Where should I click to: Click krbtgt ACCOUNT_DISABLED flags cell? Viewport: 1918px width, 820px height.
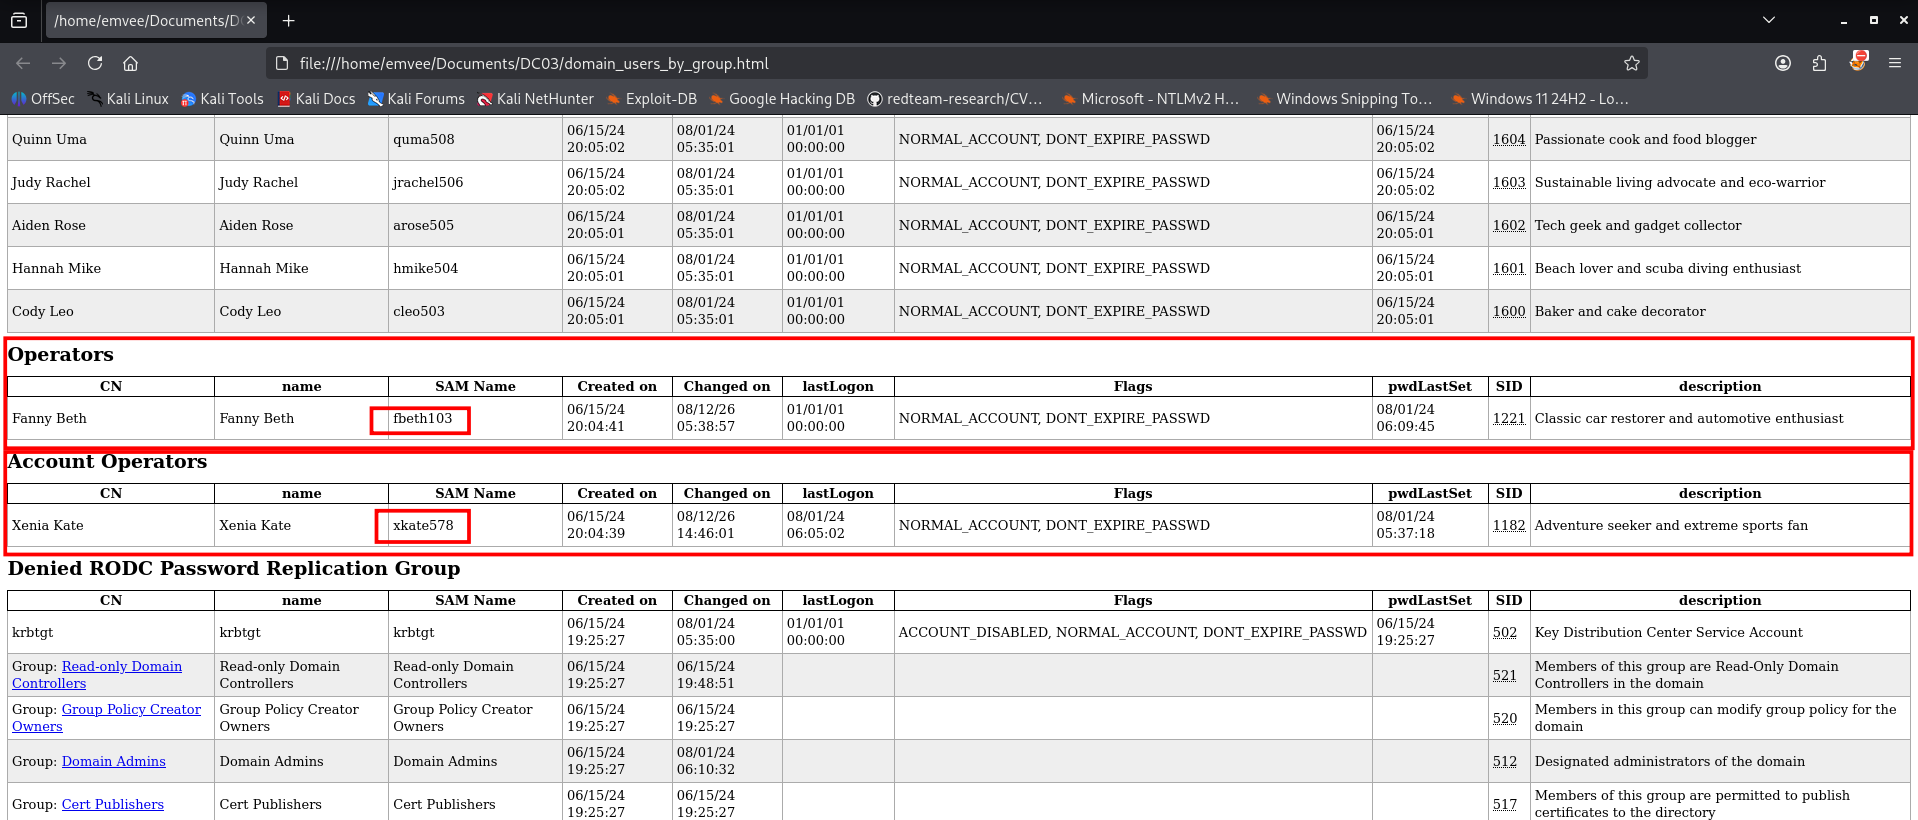coord(1133,632)
